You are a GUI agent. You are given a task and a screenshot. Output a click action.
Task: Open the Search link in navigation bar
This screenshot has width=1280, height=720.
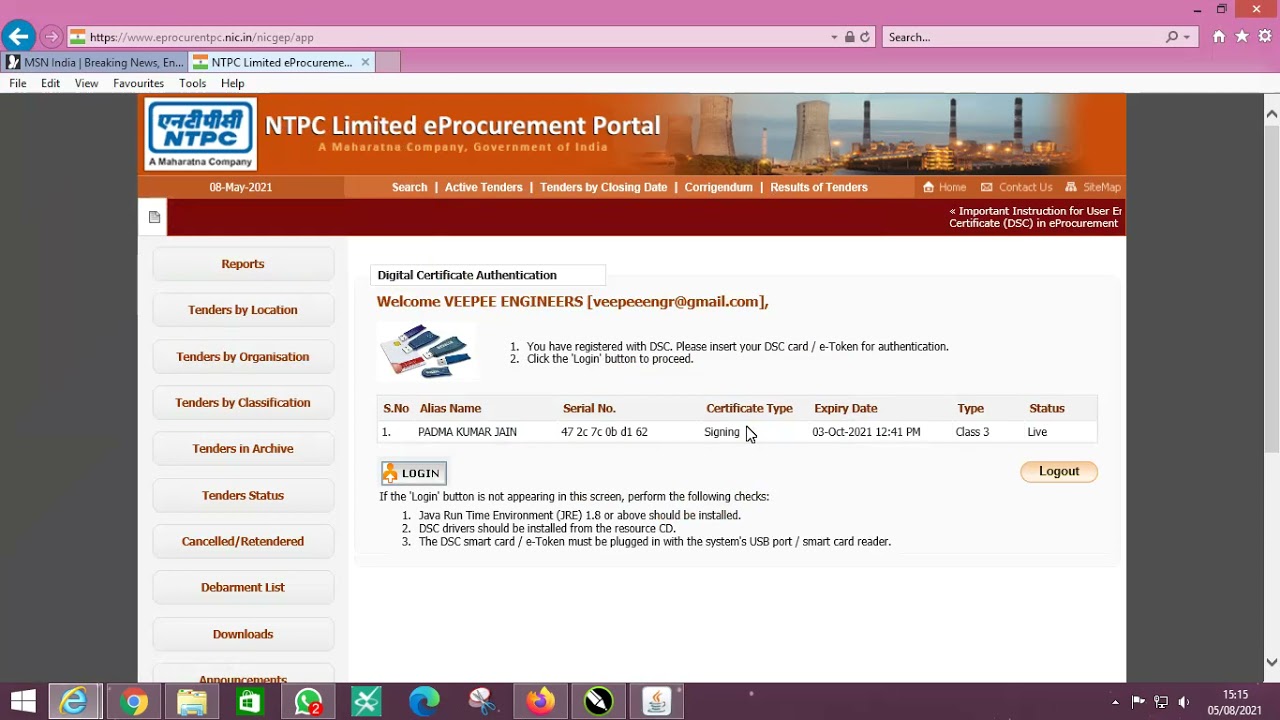(409, 187)
